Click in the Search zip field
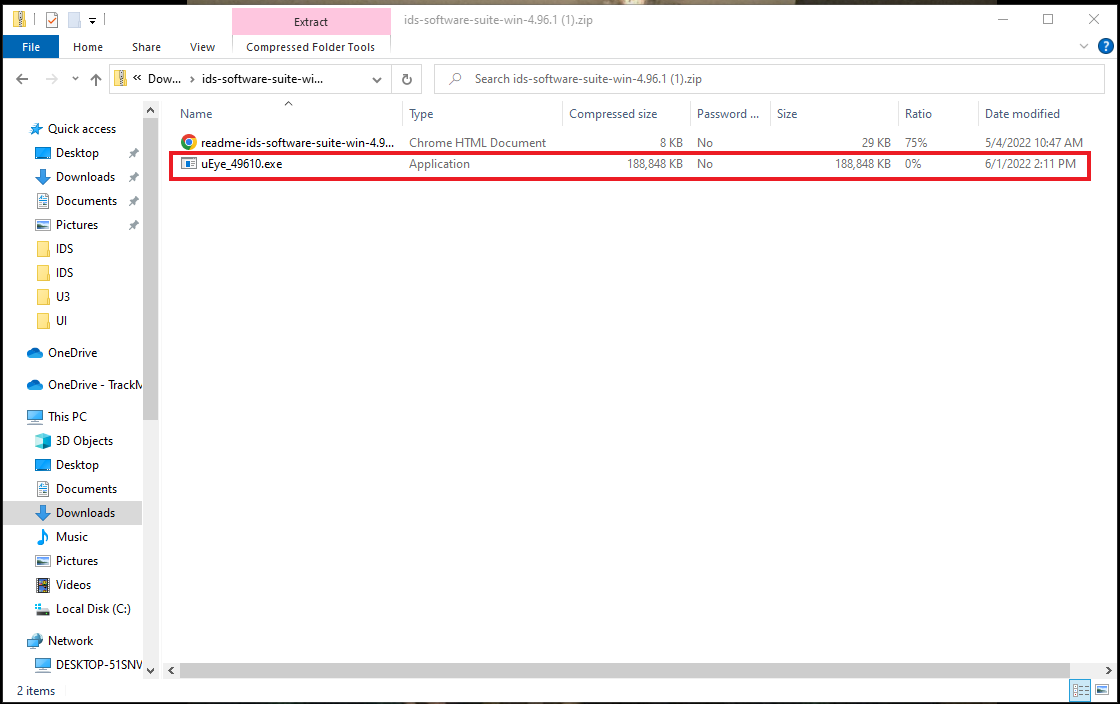 point(769,79)
